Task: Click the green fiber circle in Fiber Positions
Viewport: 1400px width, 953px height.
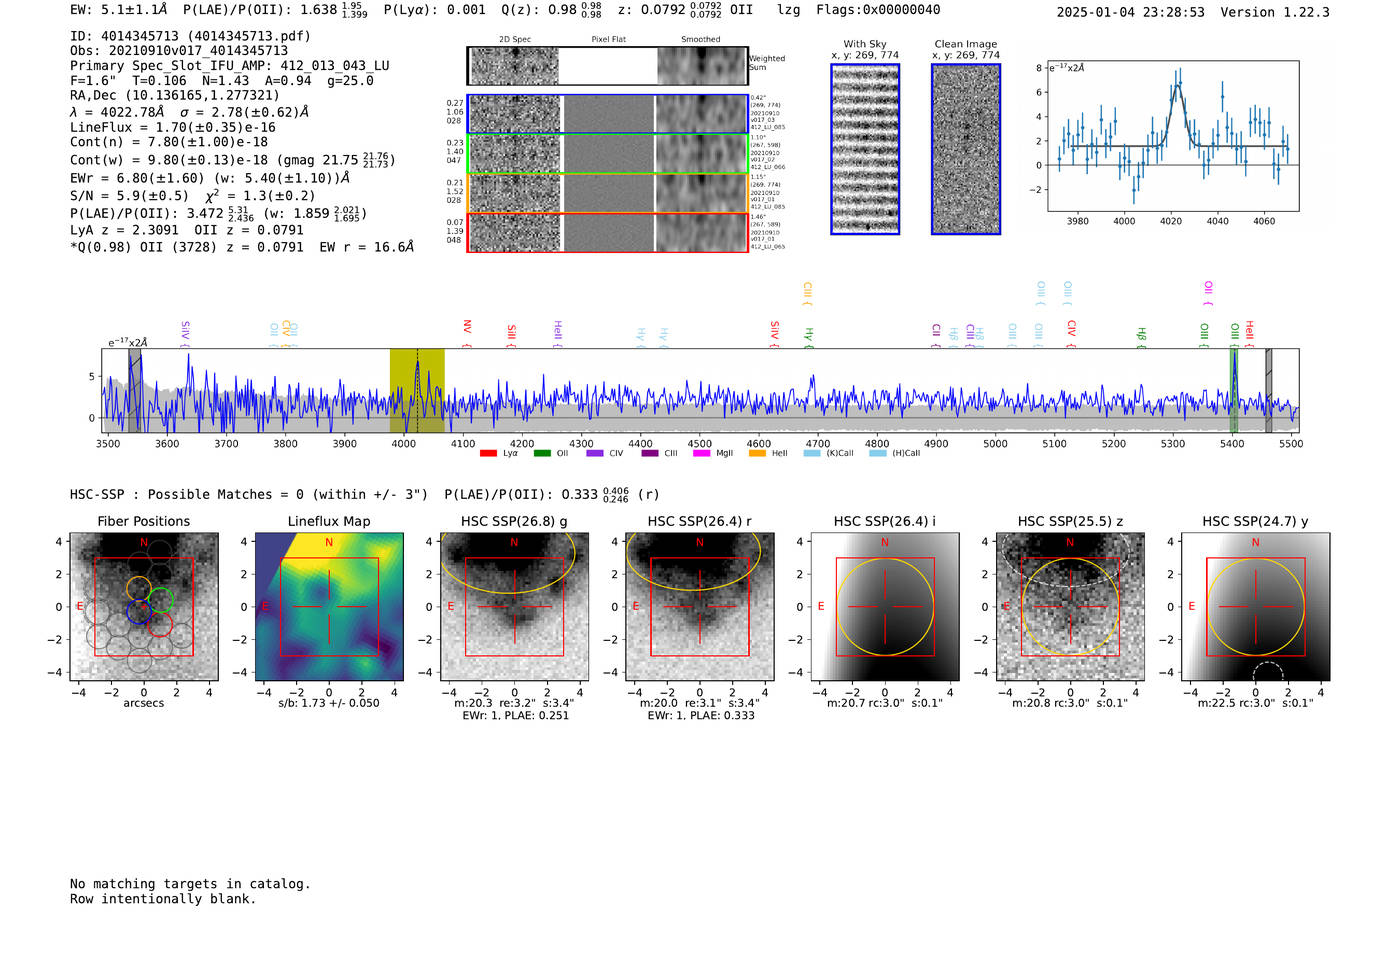Action: click(160, 600)
